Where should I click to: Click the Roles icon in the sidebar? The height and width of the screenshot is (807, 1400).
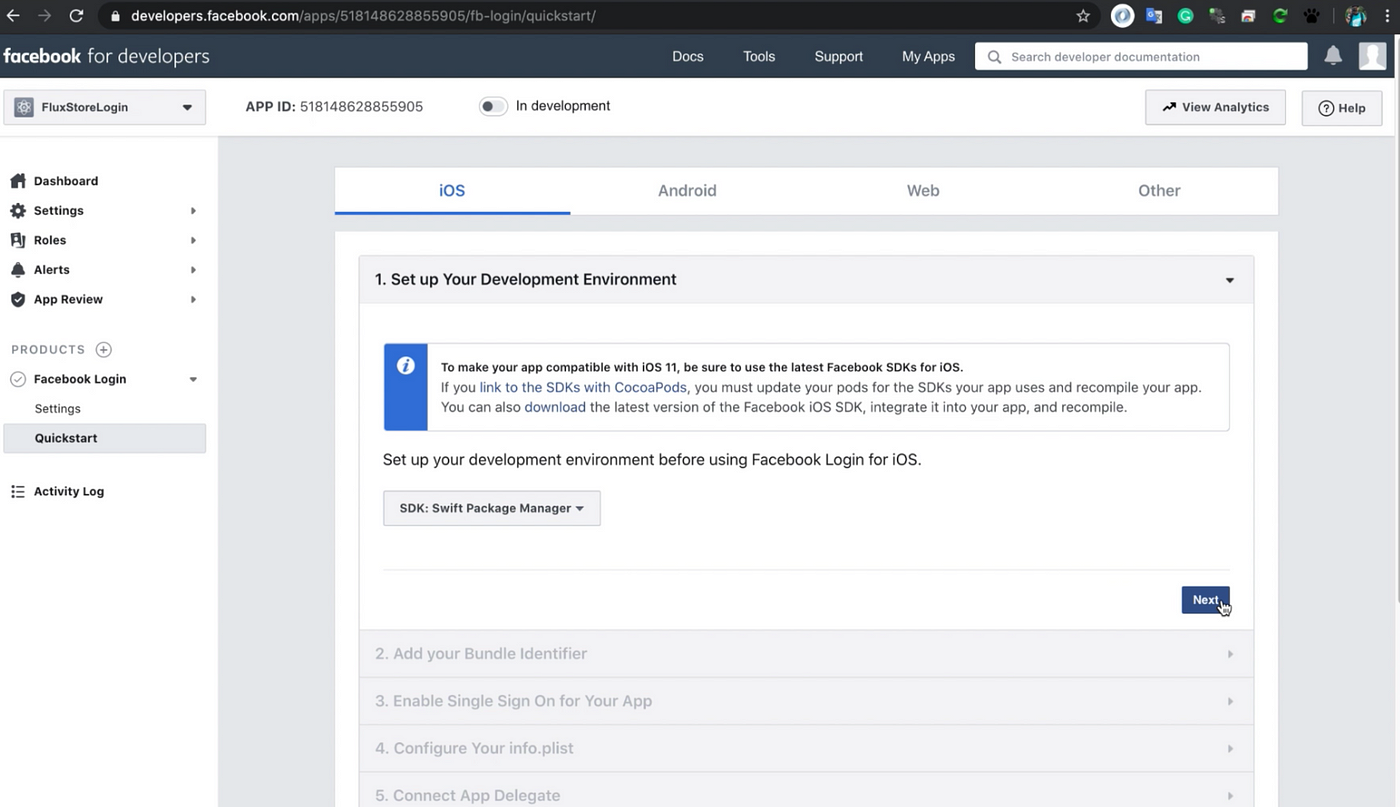[17, 240]
